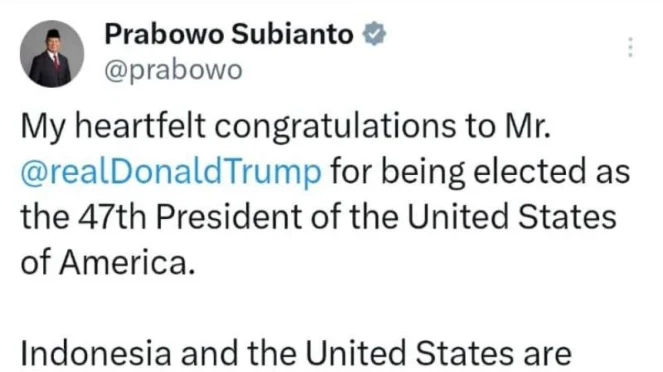Click the word 'heartfelt' in the tweet
Screen dimensions: 663x372
point(140,126)
